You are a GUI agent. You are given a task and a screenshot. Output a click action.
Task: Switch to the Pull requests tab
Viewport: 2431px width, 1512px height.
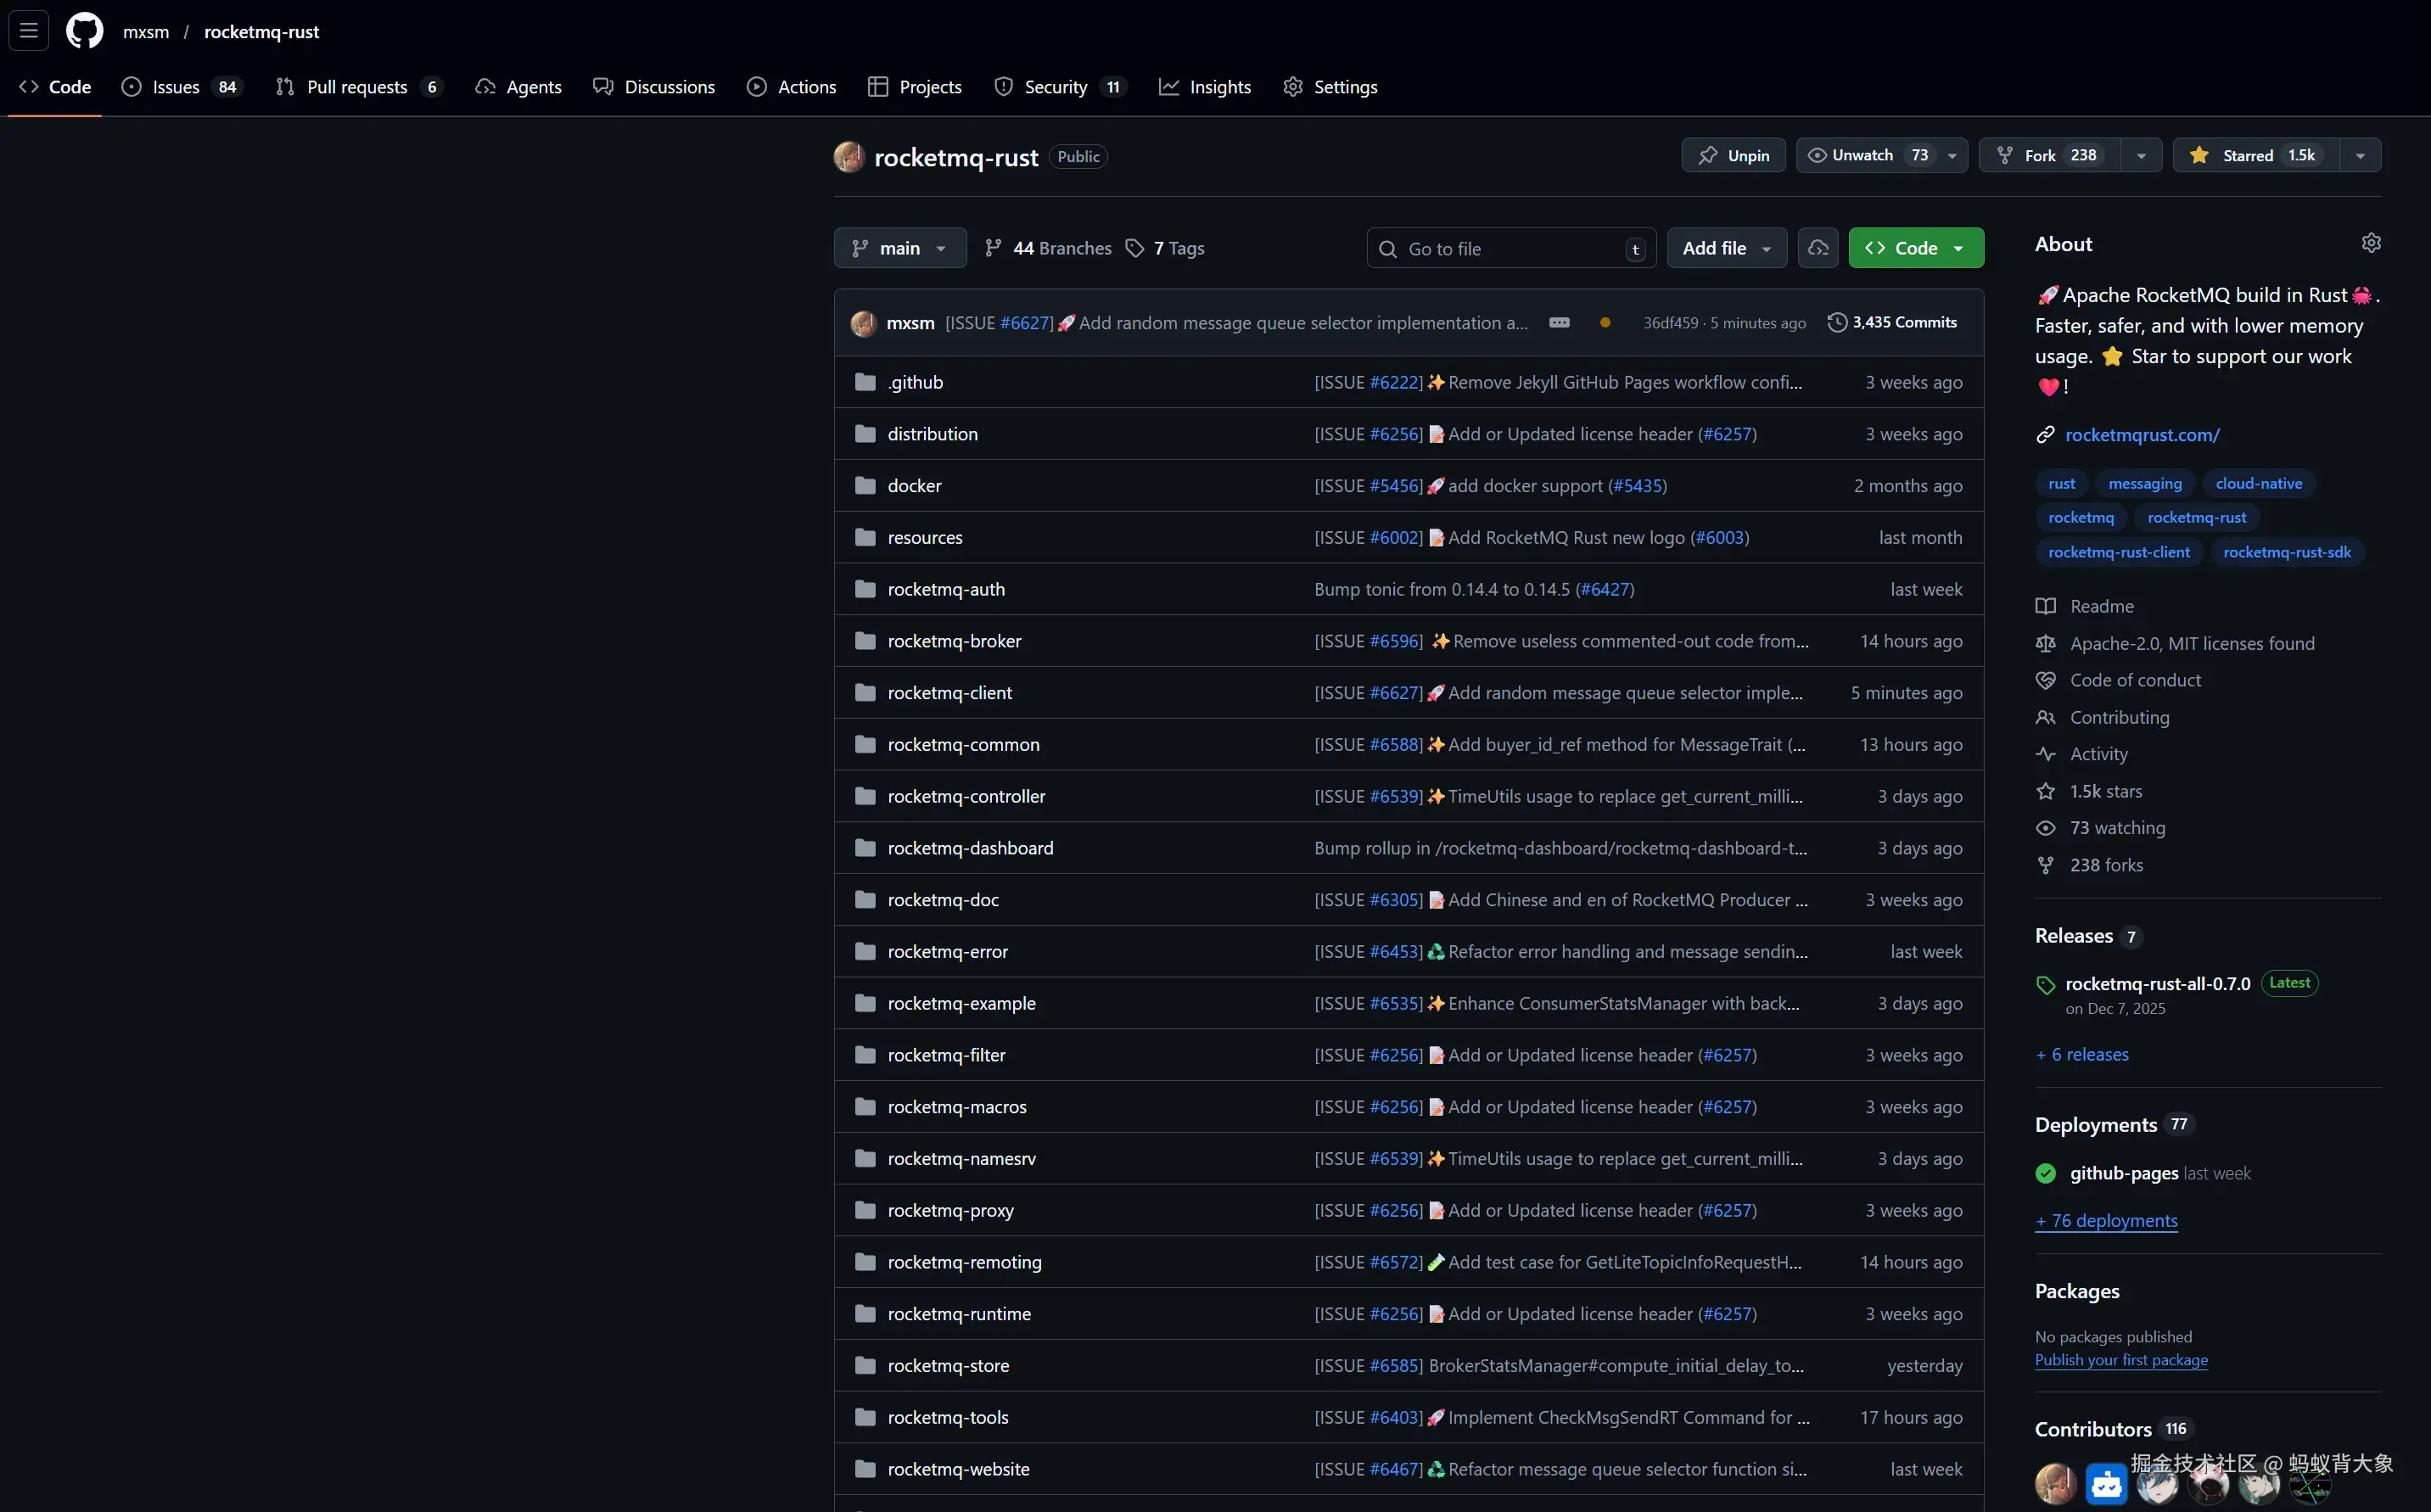[356, 87]
